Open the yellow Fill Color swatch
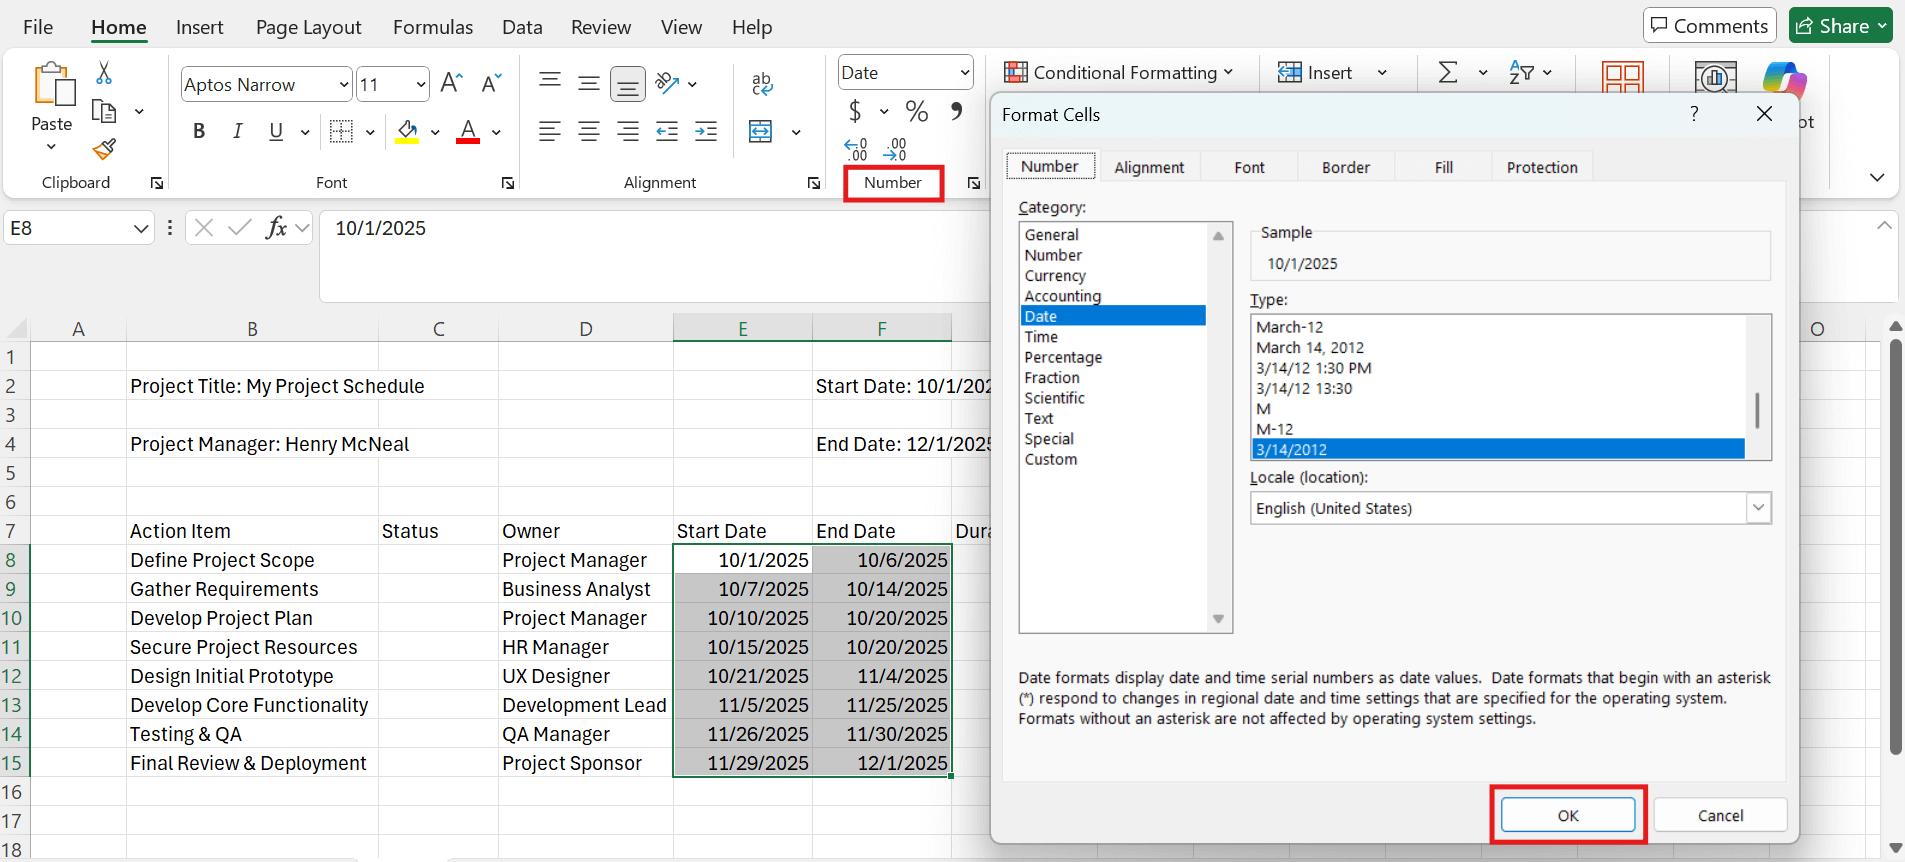This screenshot has width=1905, height=862. tap(407, 132)
